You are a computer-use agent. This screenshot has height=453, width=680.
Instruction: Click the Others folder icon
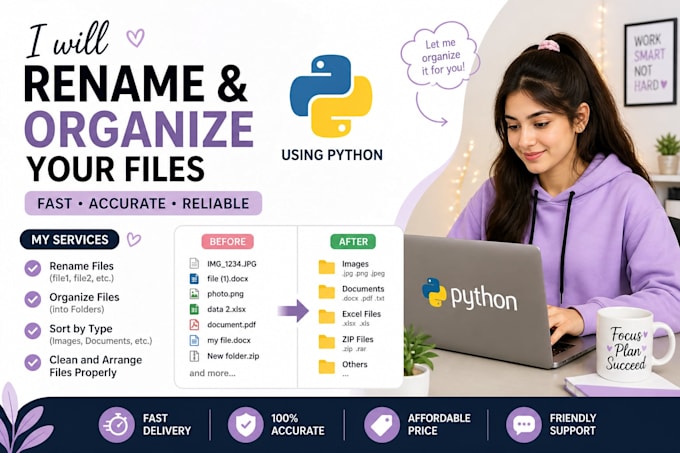327,367
